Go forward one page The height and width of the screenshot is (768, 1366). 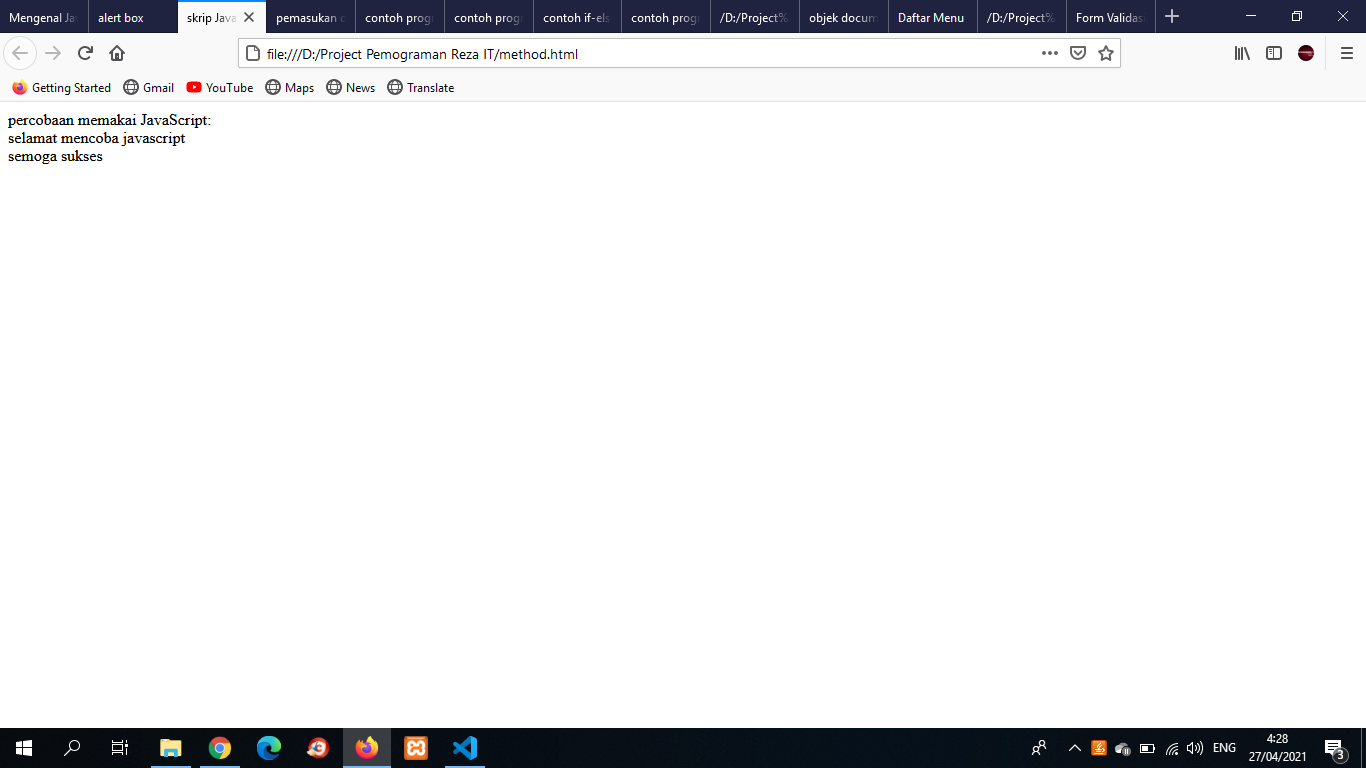coord(53,53)
